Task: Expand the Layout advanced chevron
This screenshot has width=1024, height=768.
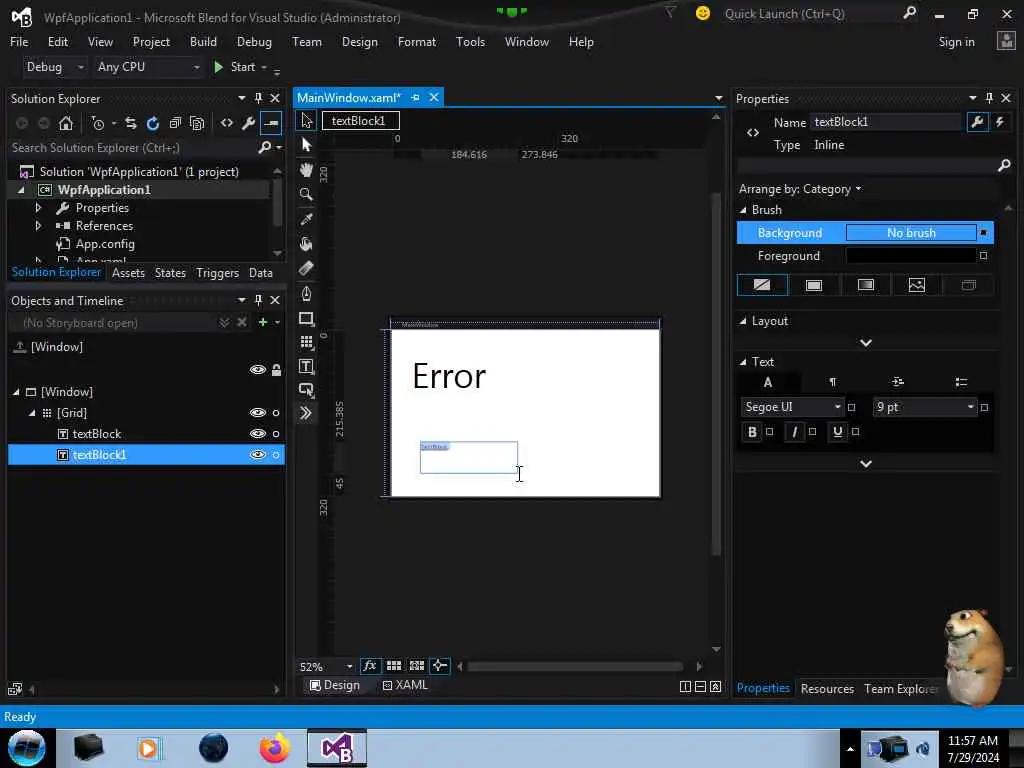Action: (866, 343)
